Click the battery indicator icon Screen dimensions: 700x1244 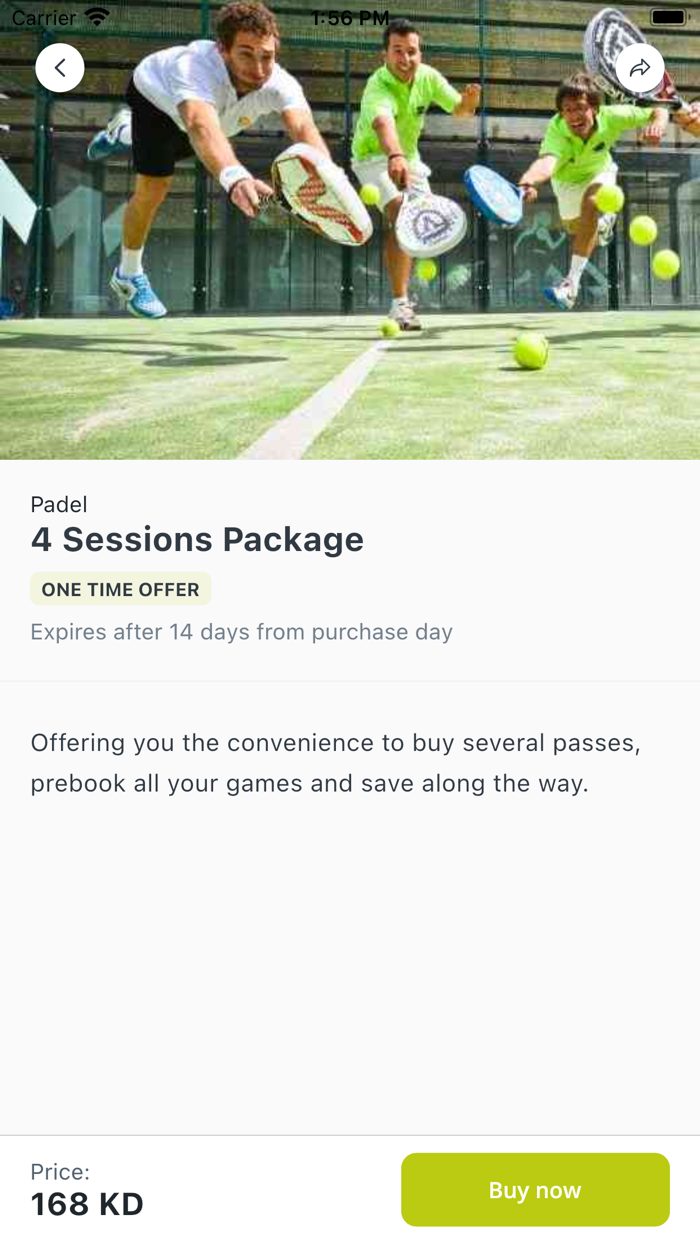(667, 17)
